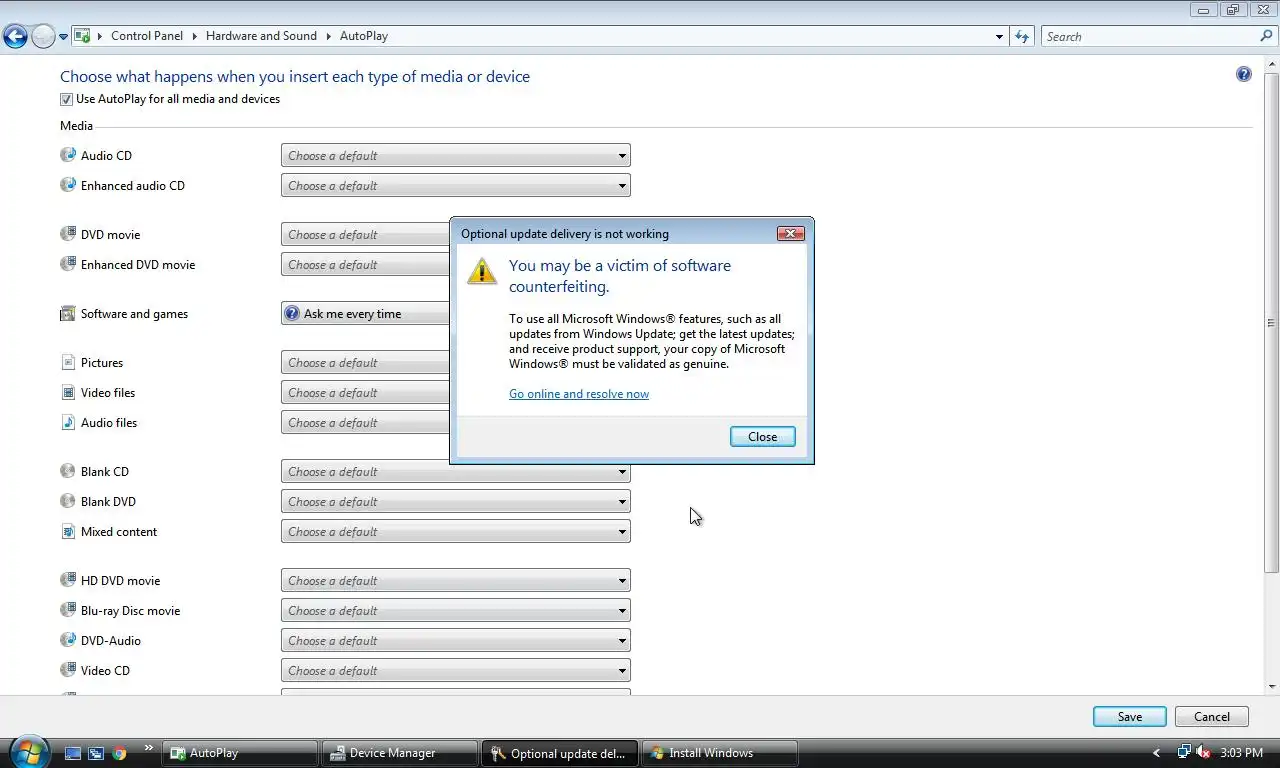This screenshot has width=1280, height=768.
Task: Launch Chrome from the Quick Launch bar
Action: [x=119, y=753]
